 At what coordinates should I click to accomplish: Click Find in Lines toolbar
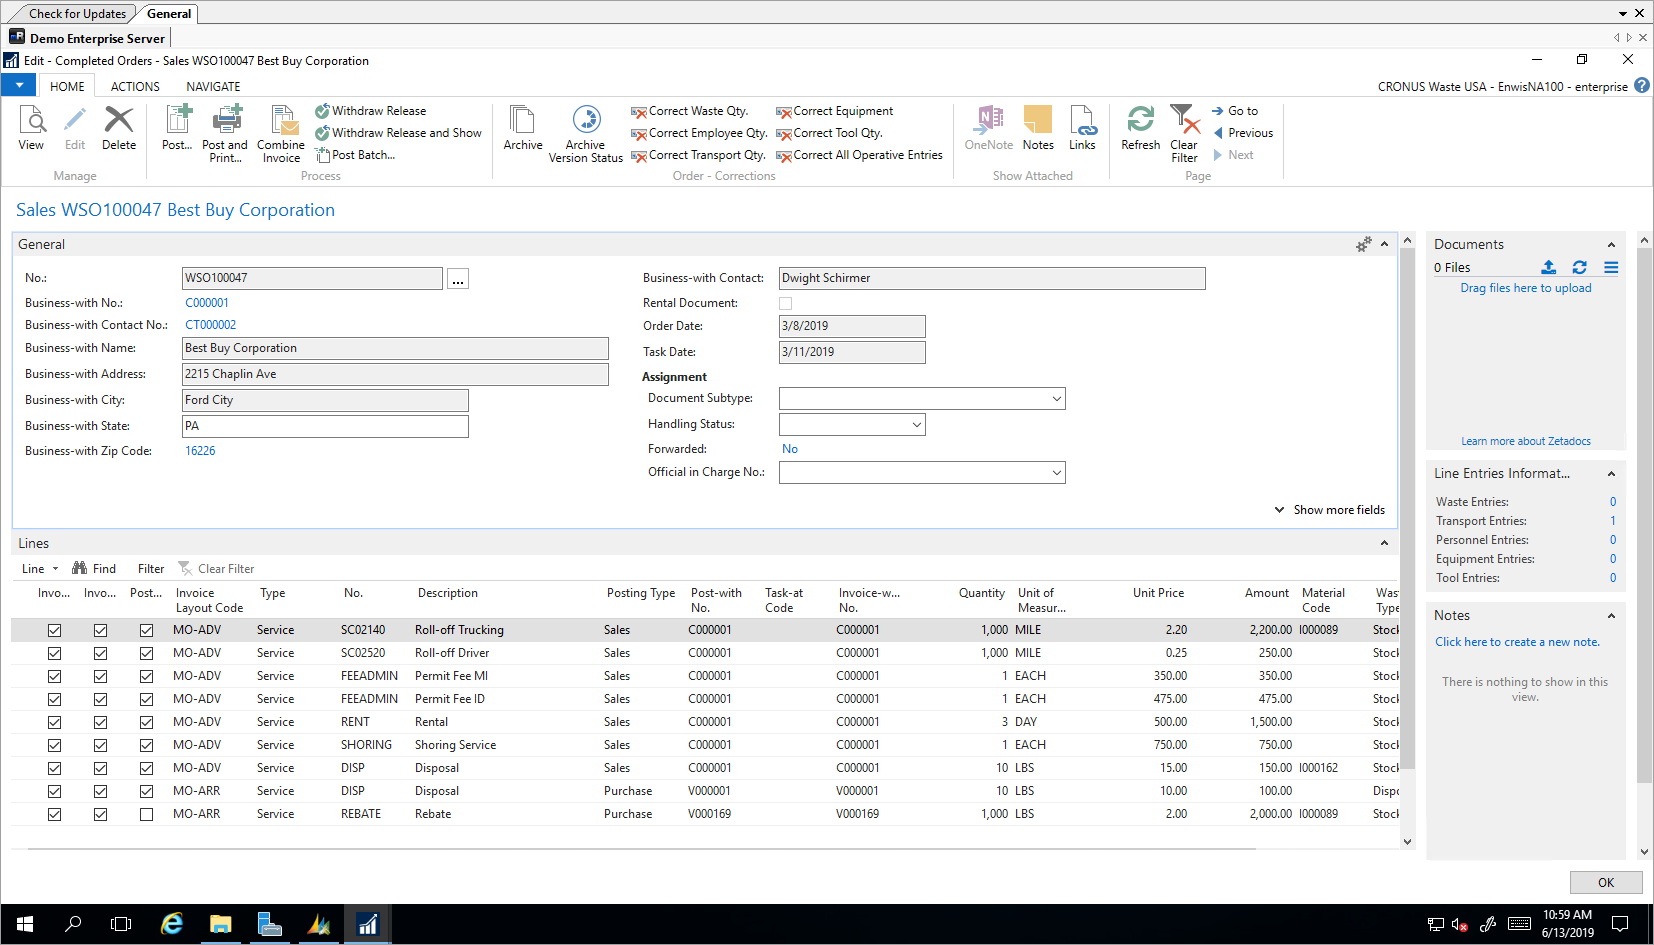tap(94, 568)
